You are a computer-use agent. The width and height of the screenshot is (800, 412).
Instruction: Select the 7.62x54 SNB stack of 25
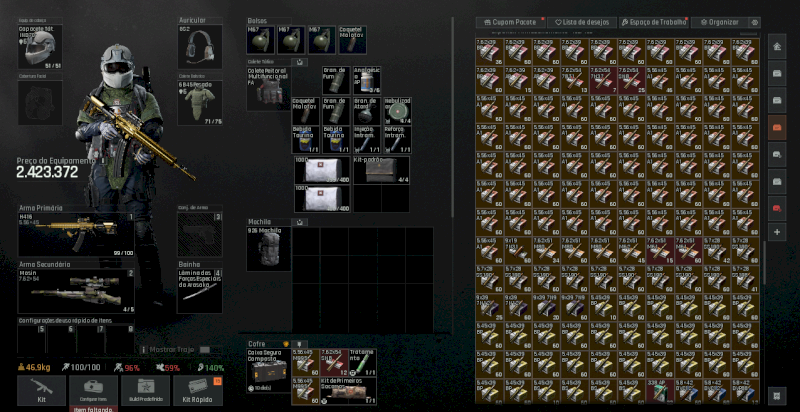coord(632,80)
